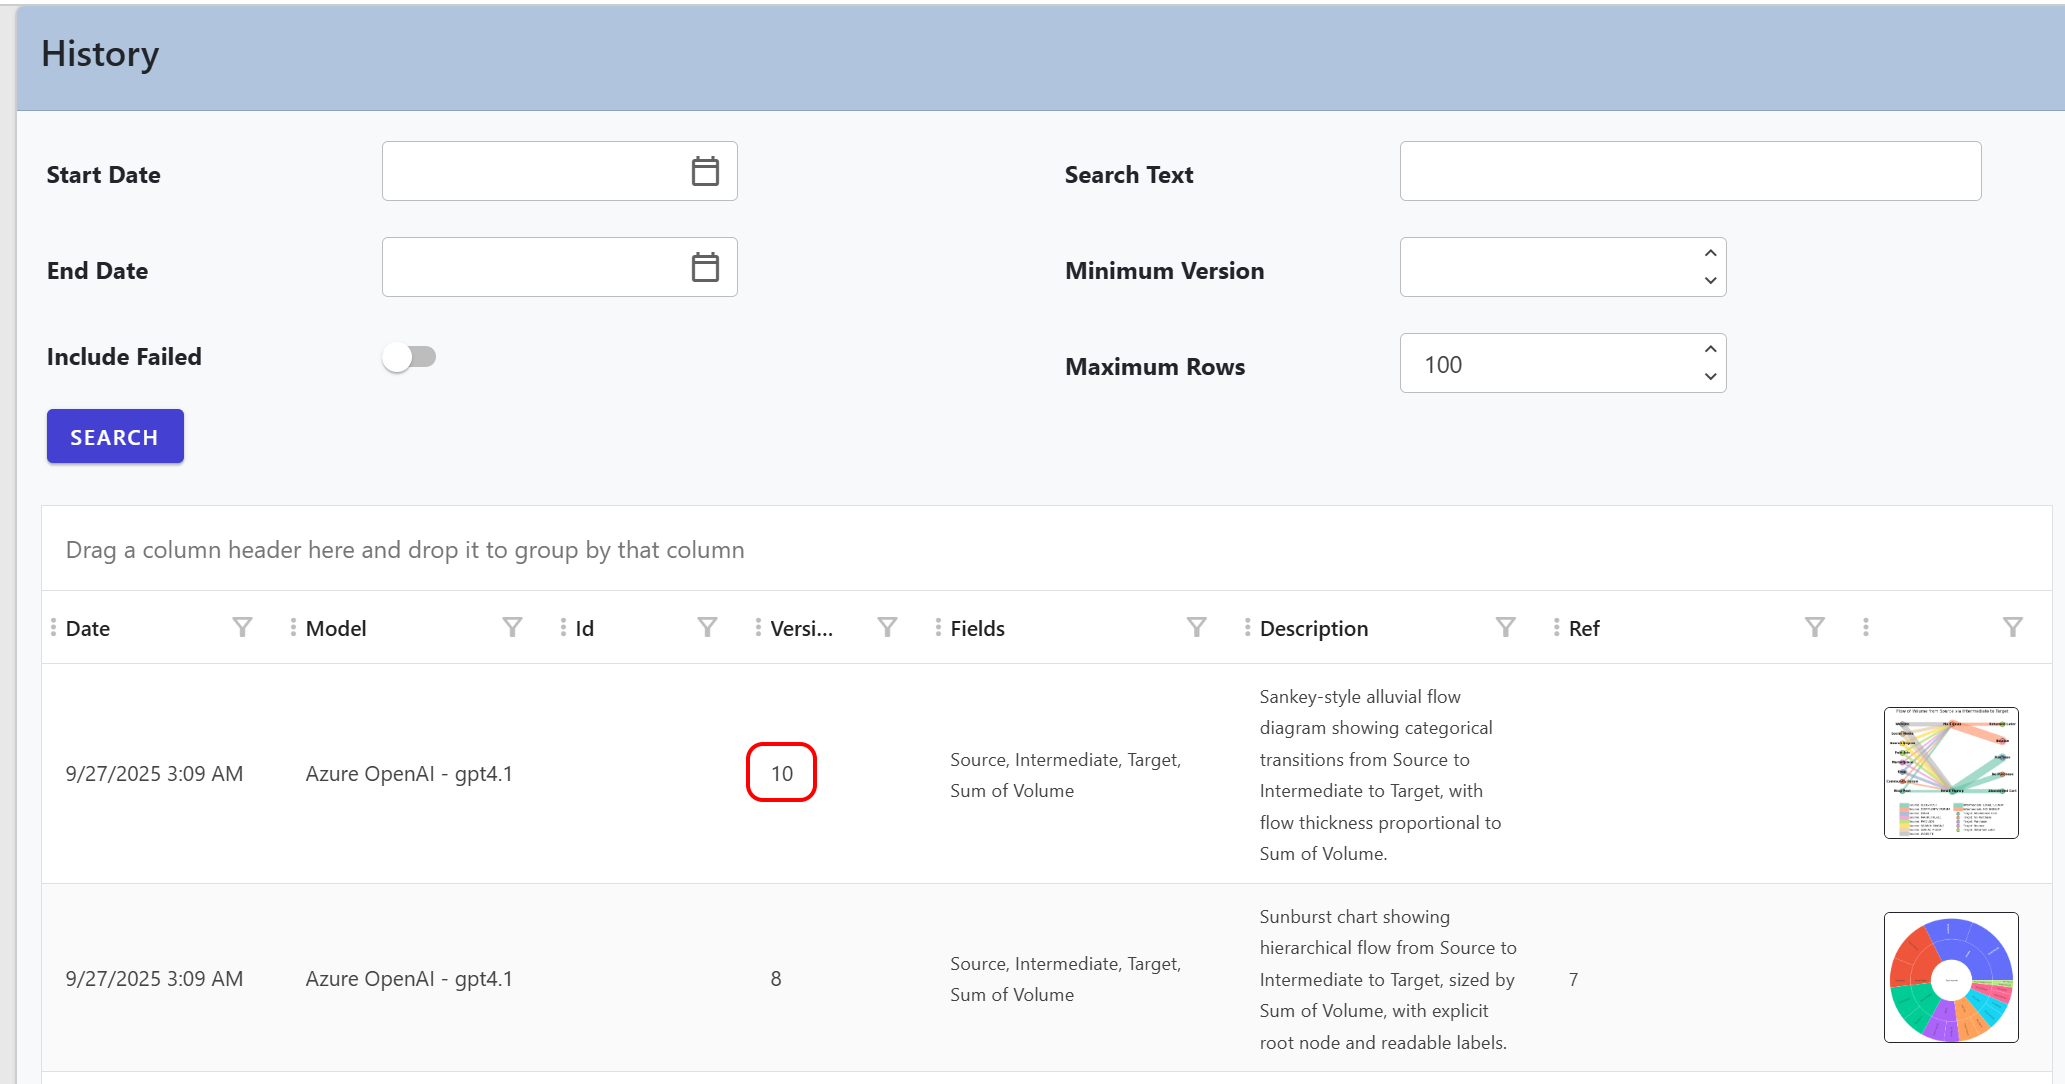The width and height of the screenshot is (2065, 1084).
Task: Grab the Ref column drag handle
Action: 1556,627
